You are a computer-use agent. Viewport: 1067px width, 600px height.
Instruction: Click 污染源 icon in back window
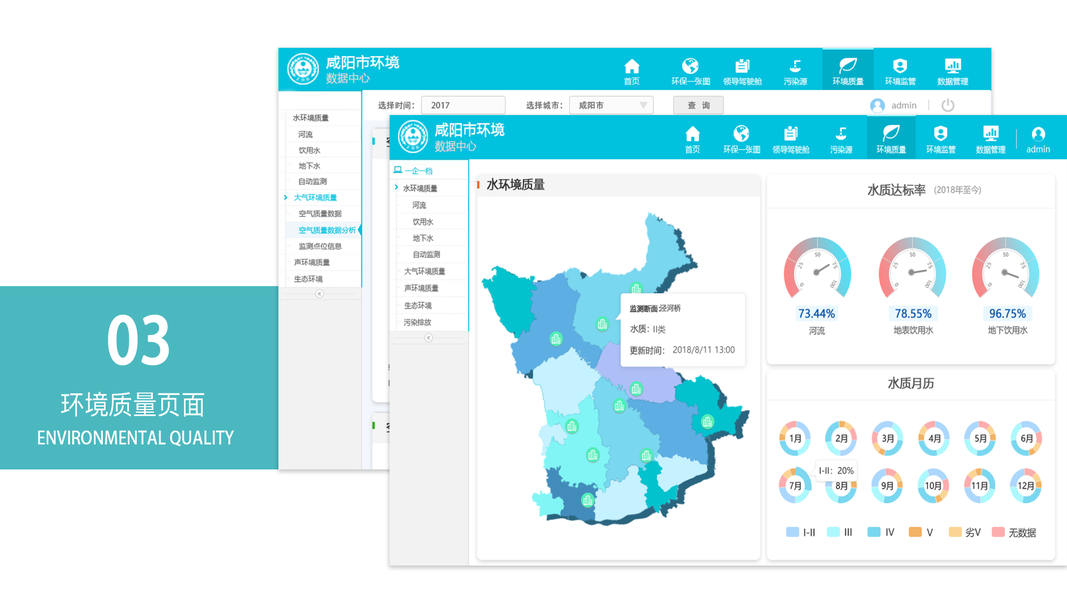pyautogui.click(x=795, y=66)
